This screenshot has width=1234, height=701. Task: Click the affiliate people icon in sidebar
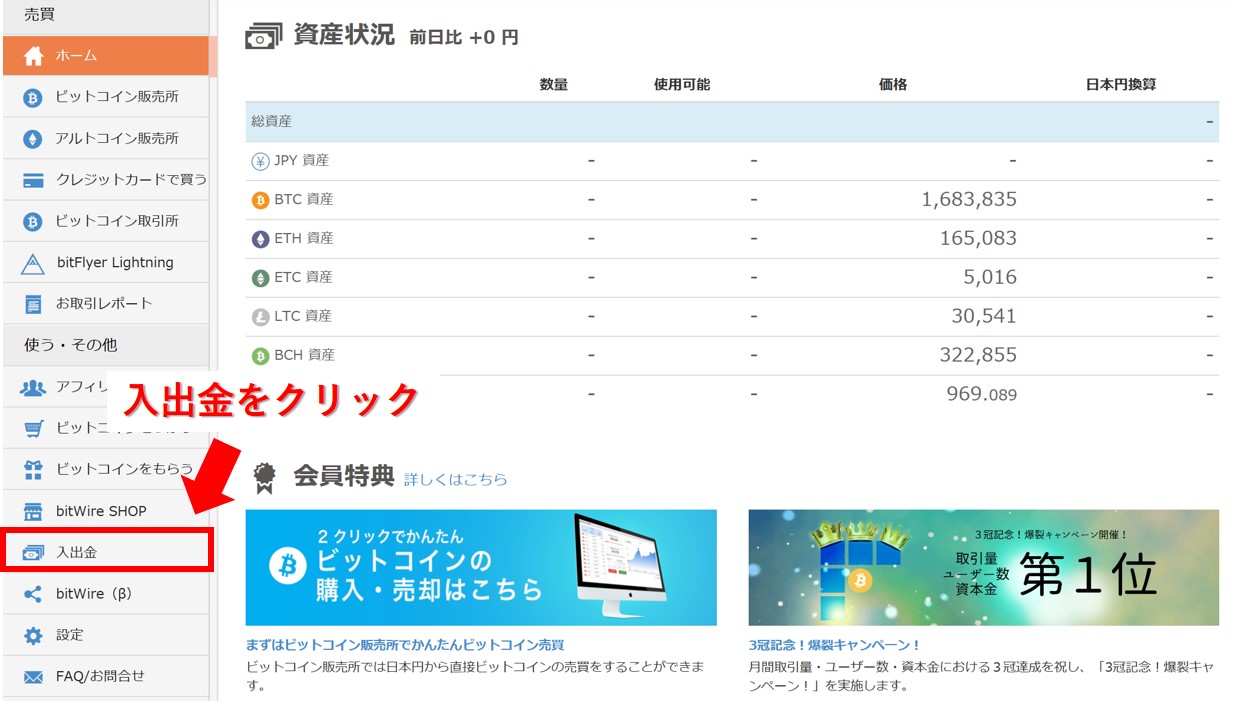point(33,387)
